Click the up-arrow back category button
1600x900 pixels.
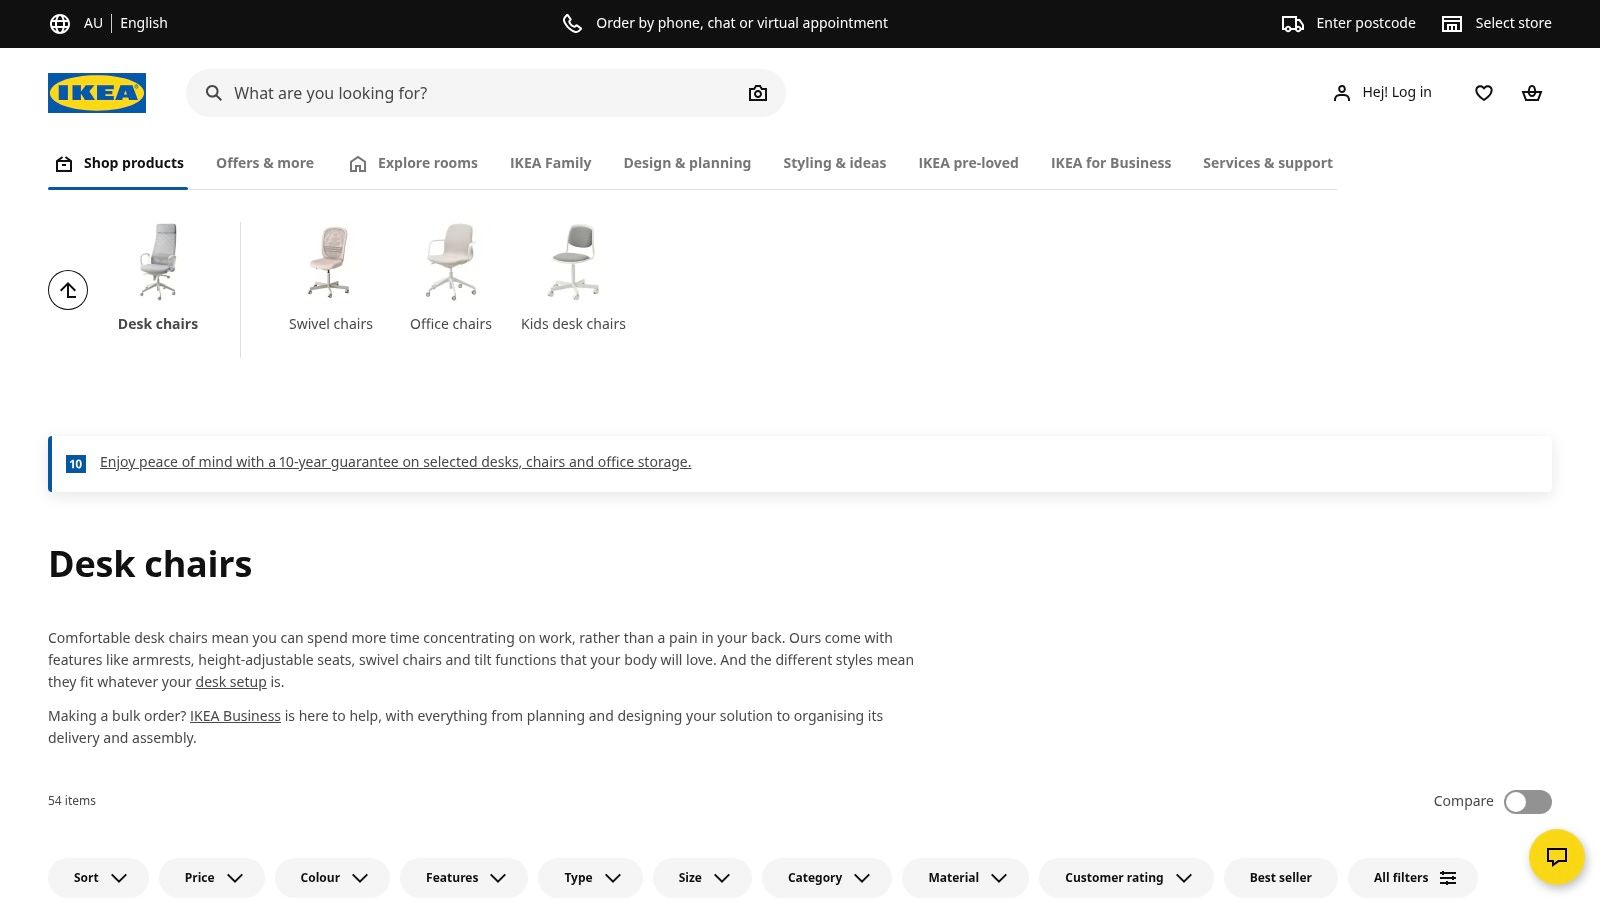[68, 290]
